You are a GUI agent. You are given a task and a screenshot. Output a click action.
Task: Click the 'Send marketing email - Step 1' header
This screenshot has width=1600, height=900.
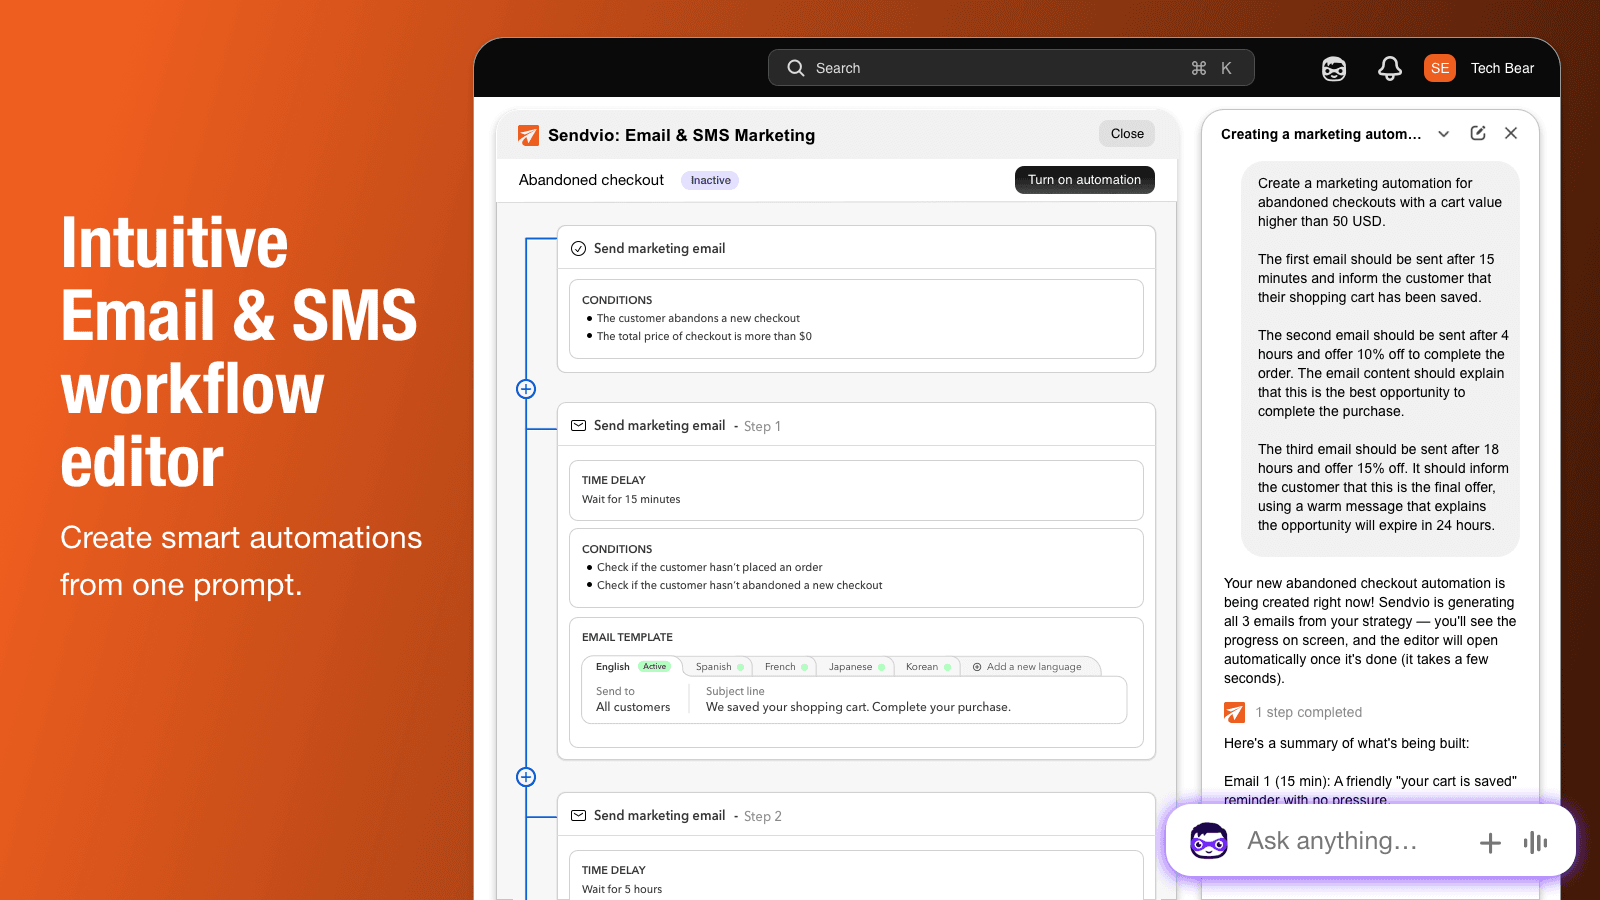coord(856,426)
